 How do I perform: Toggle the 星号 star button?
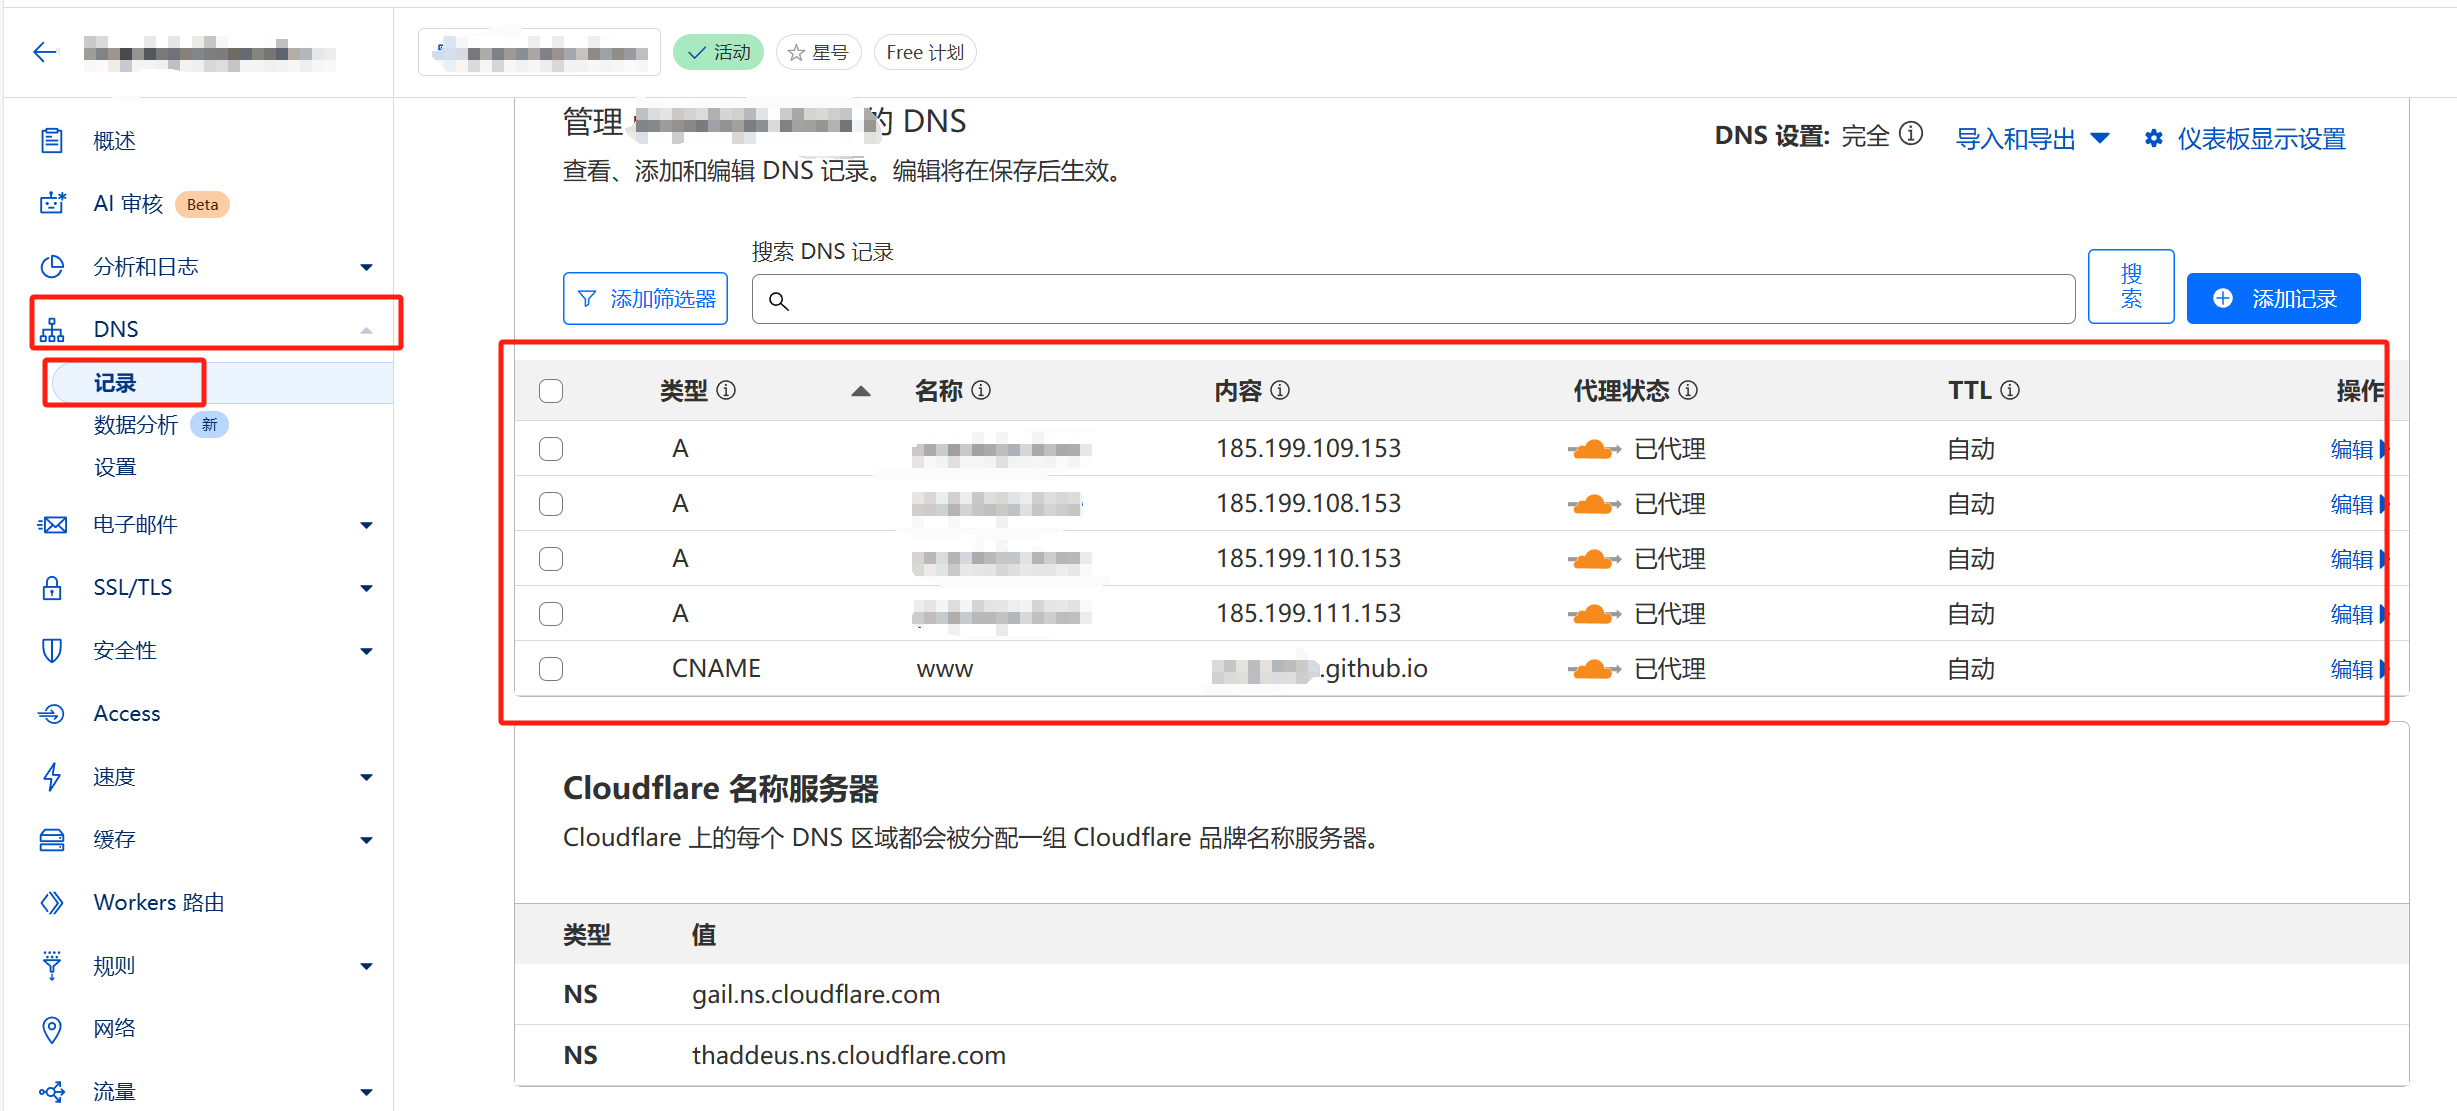pyautogui.click(x=818, y=52)
